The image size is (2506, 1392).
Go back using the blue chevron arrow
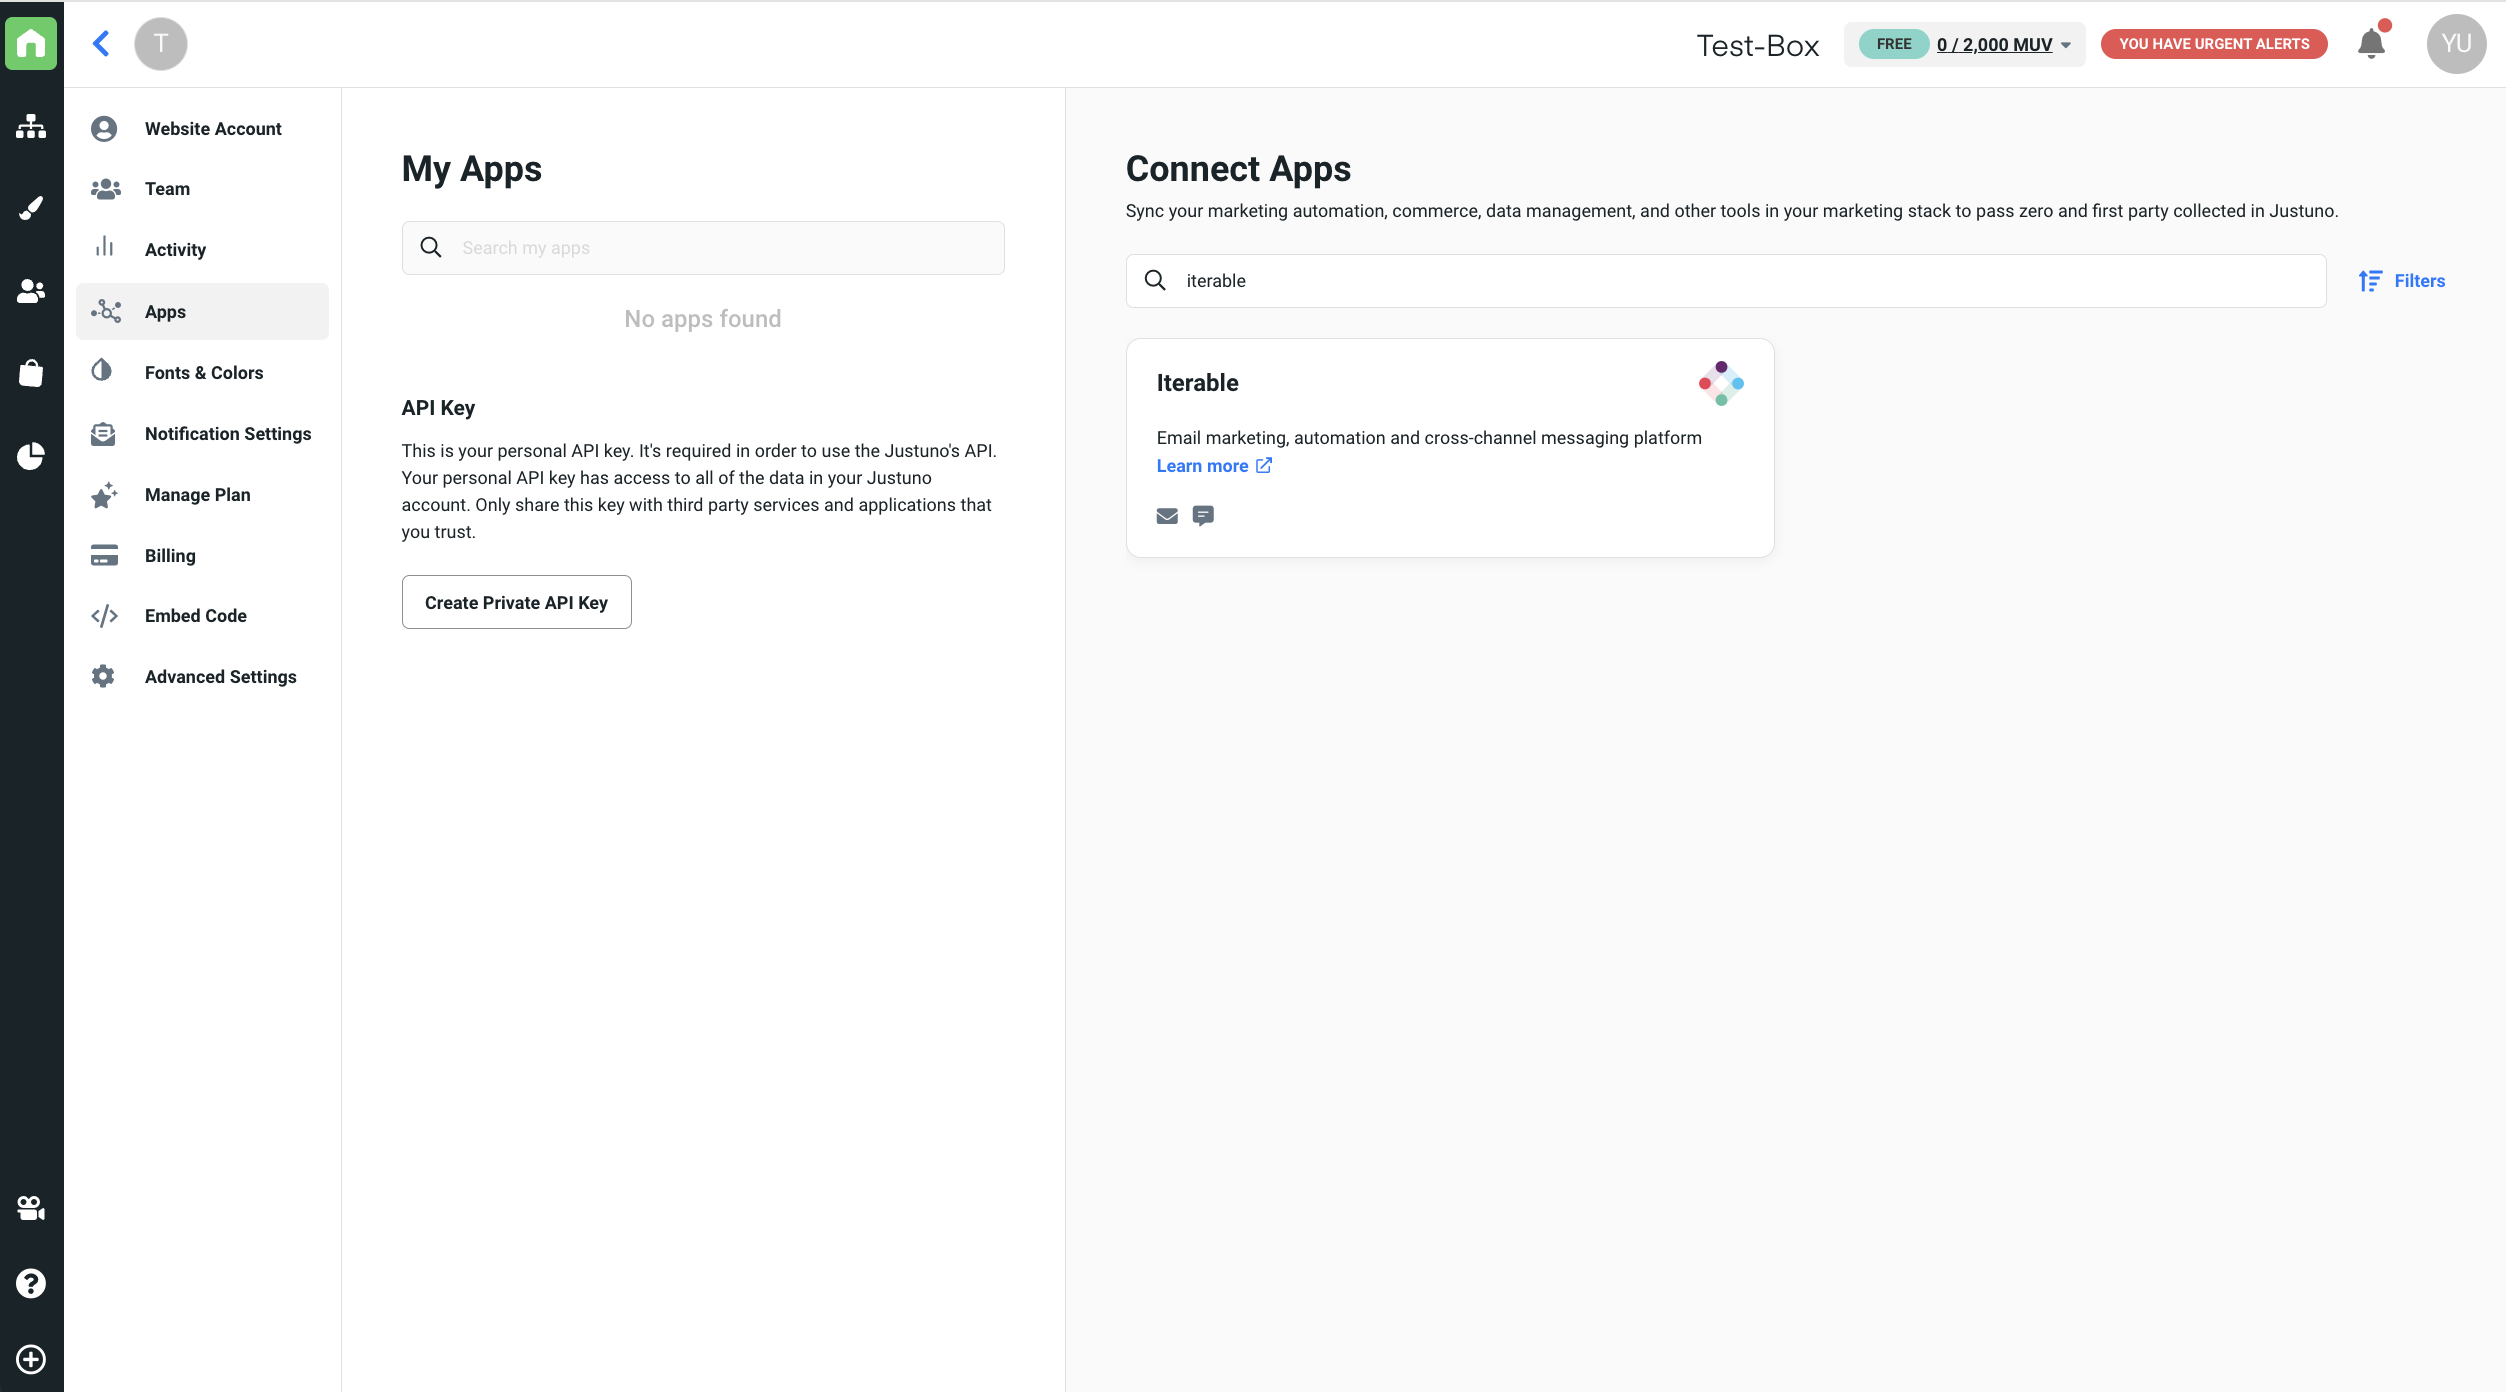[101, 43]
